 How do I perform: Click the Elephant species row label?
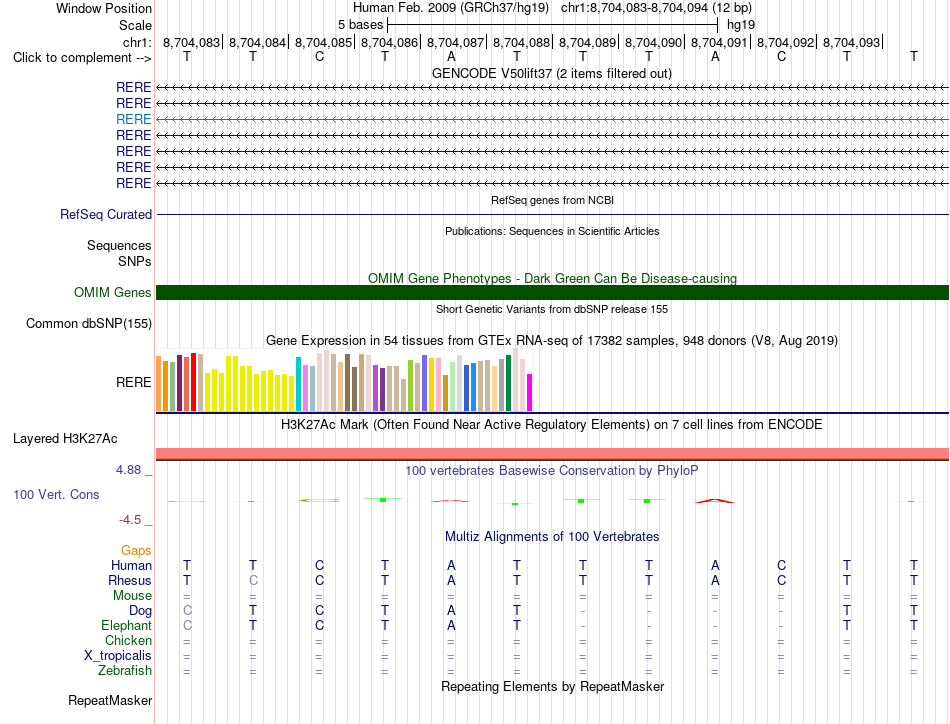click(x=126, y=625)
